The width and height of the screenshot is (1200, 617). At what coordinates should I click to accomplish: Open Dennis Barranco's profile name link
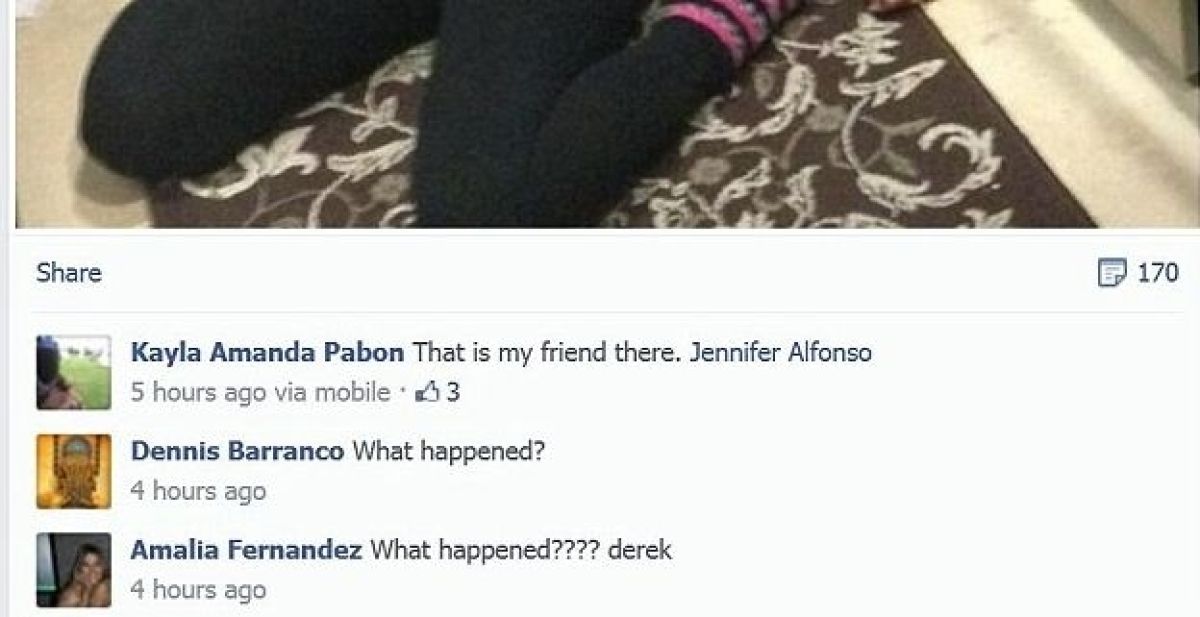point(238,451)
